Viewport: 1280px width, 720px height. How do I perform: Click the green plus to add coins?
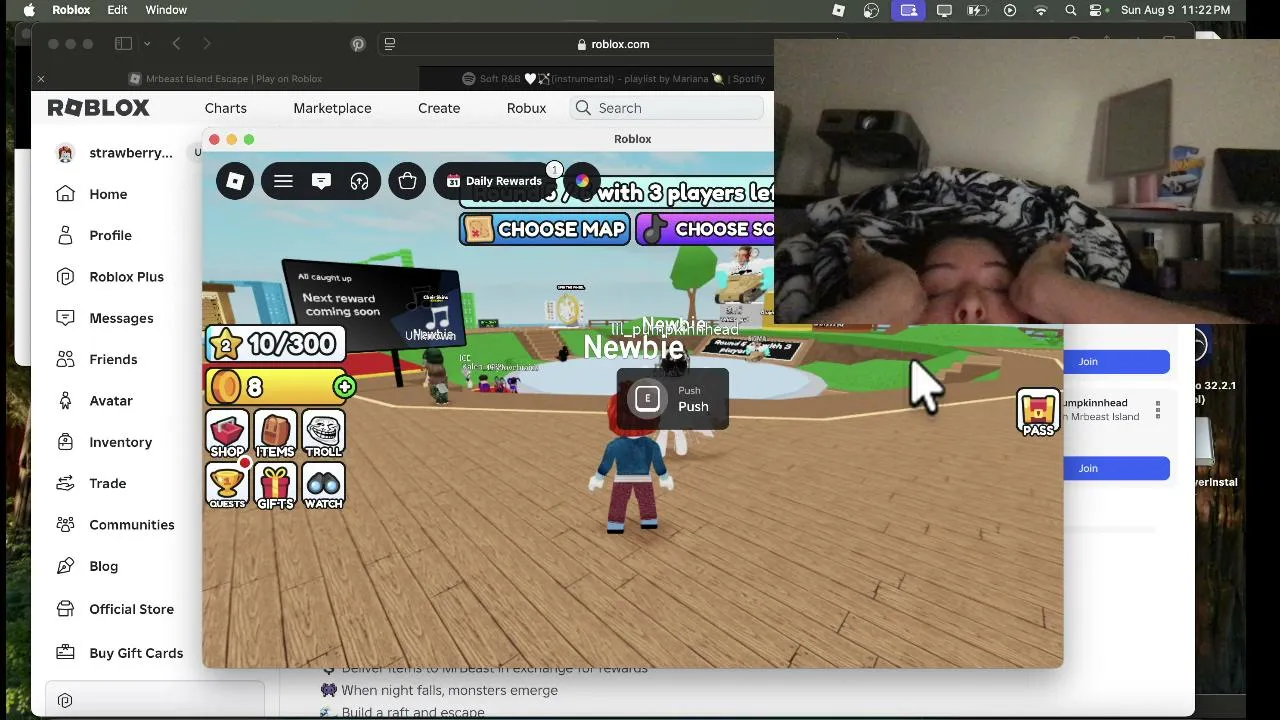345,386
